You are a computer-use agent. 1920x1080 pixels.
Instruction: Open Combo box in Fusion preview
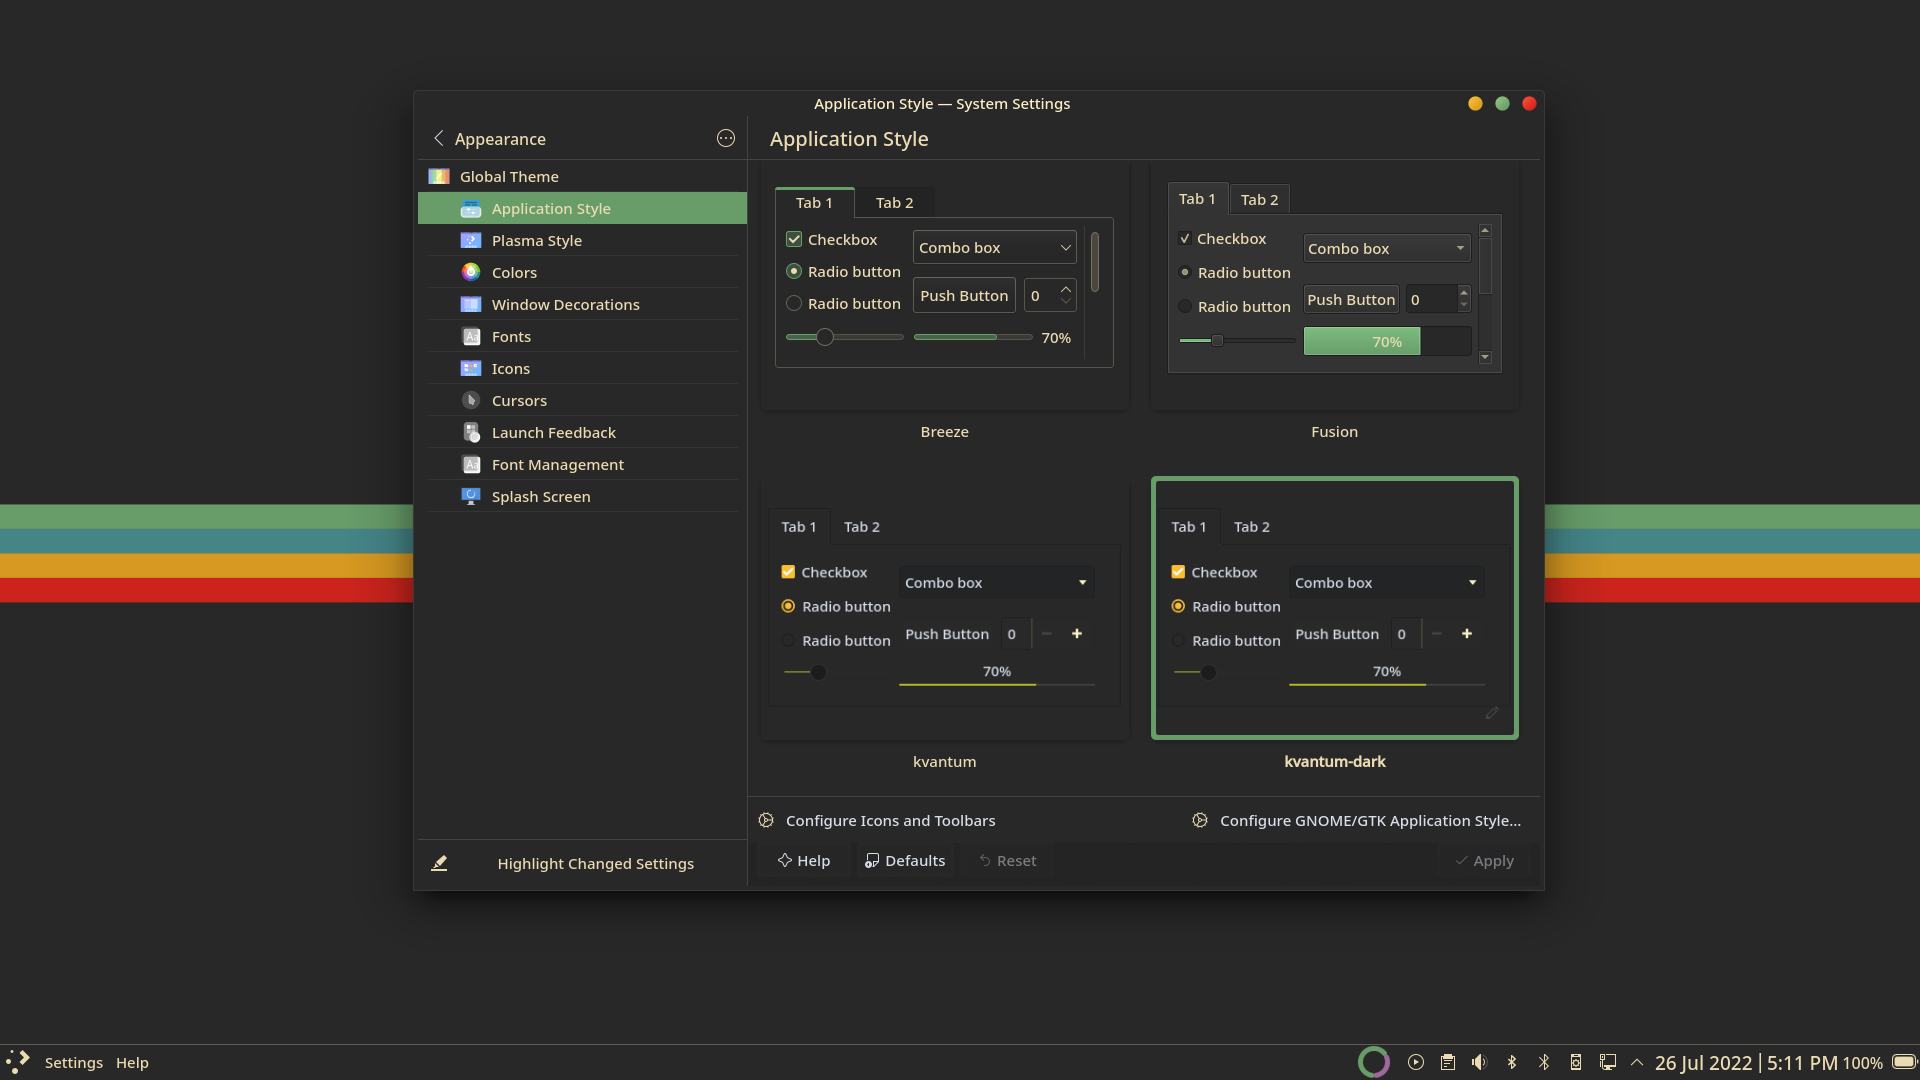[1386, 248]
